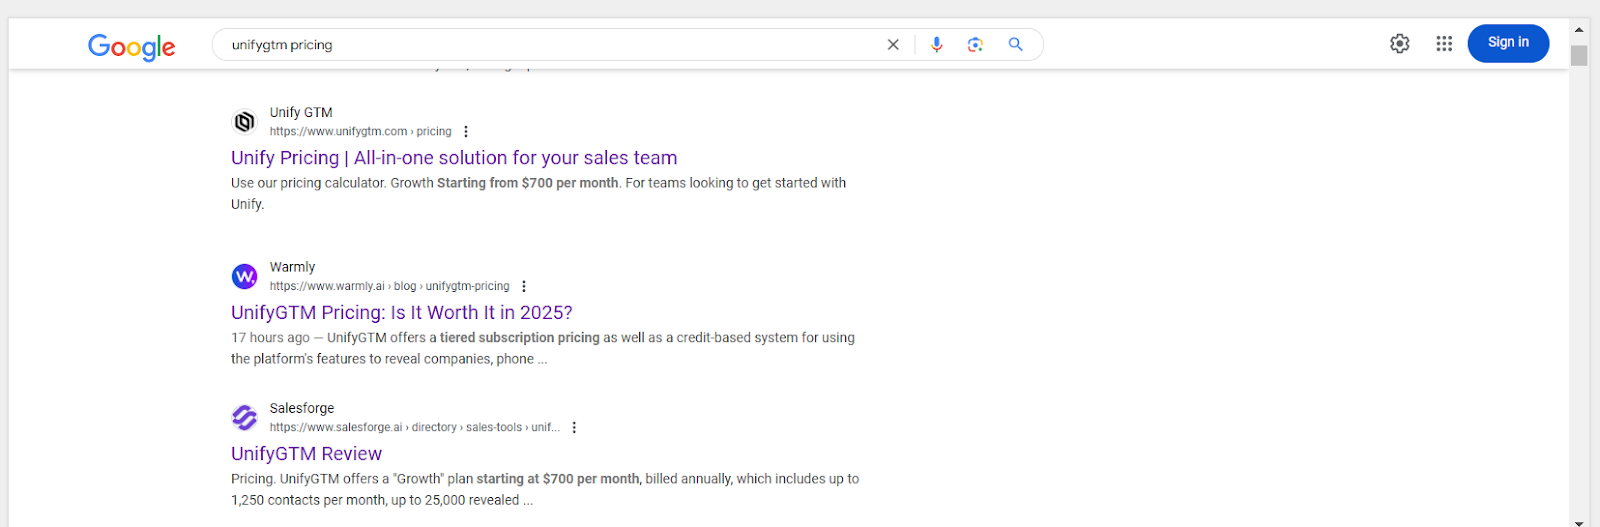This screenshot has height=527, width=1600.
Task: Click snippet text 'Starting from $700 per month'
Action: tap(527, 183)
